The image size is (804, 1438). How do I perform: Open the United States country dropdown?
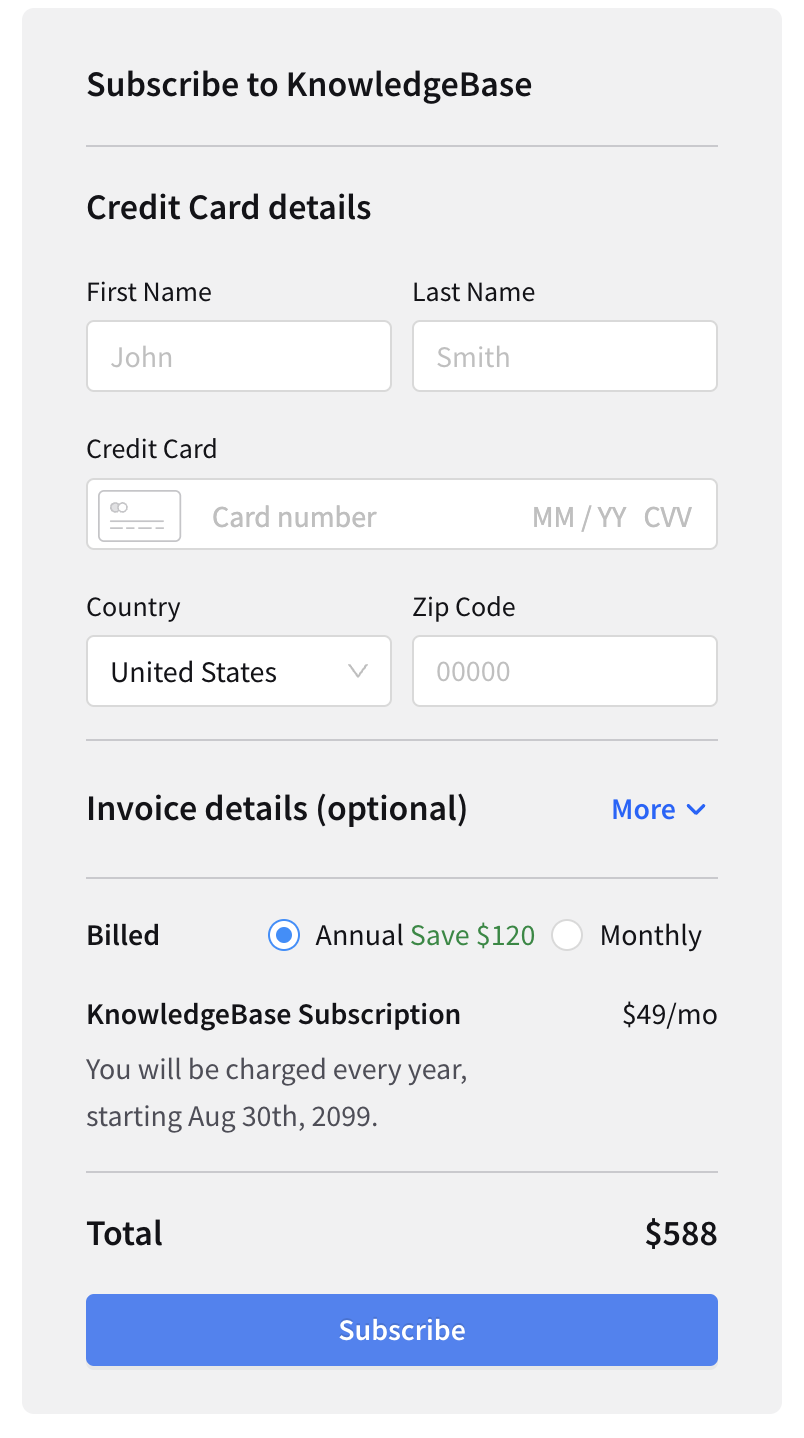pyautogui.click(x=239, y=671)
